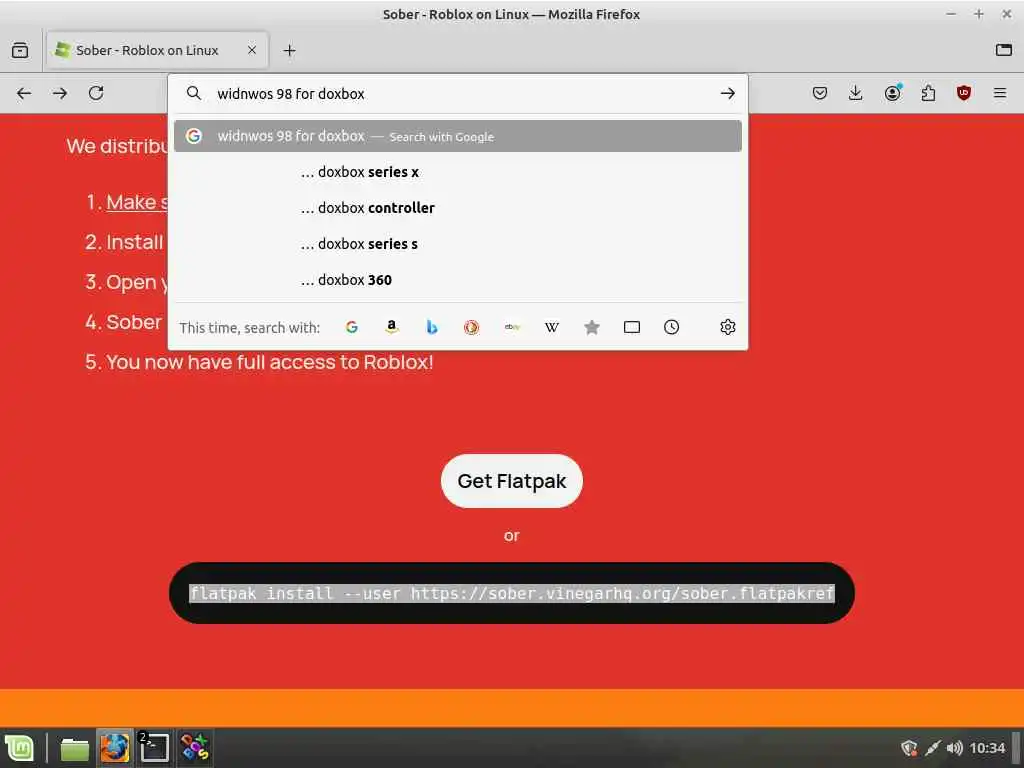Go forward to the next page
Screen dimensions: 1024x768
click(60, 93)
